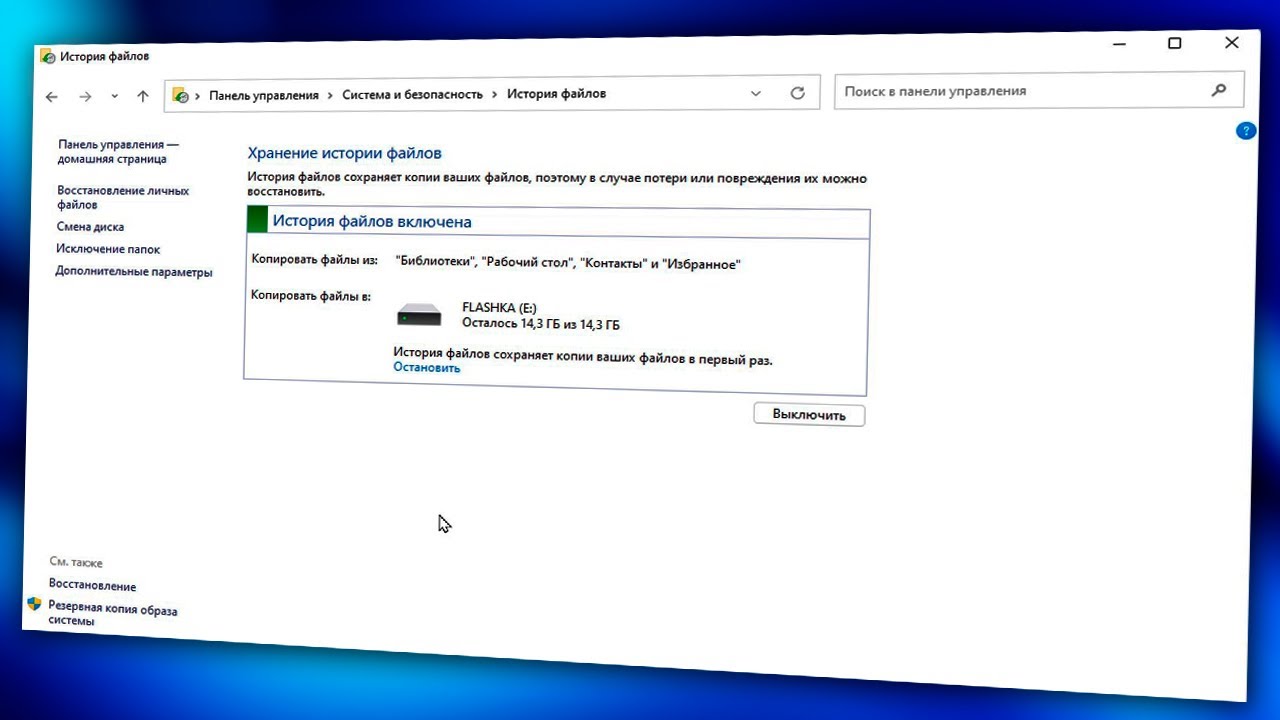Click Остановить link
The image size is (1280, 720).
(427, 367)
